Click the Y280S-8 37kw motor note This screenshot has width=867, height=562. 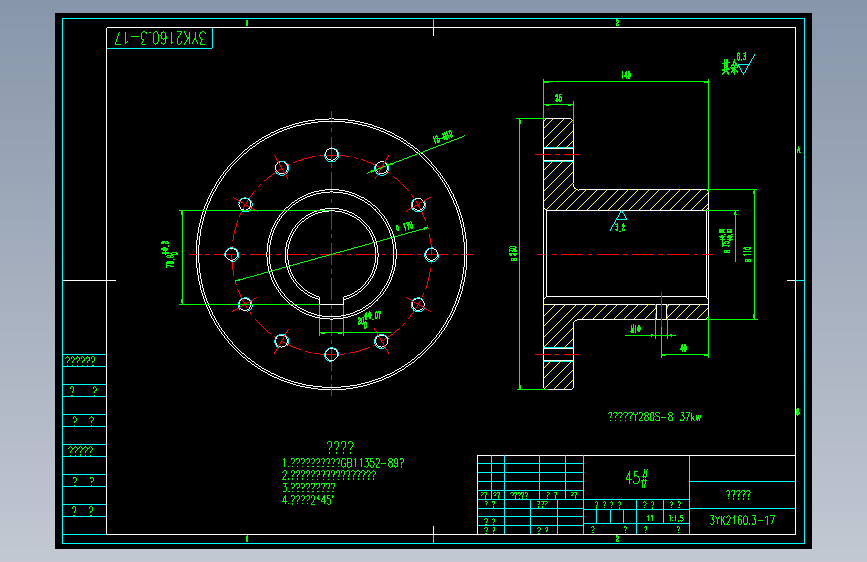(x=654, y=417)
